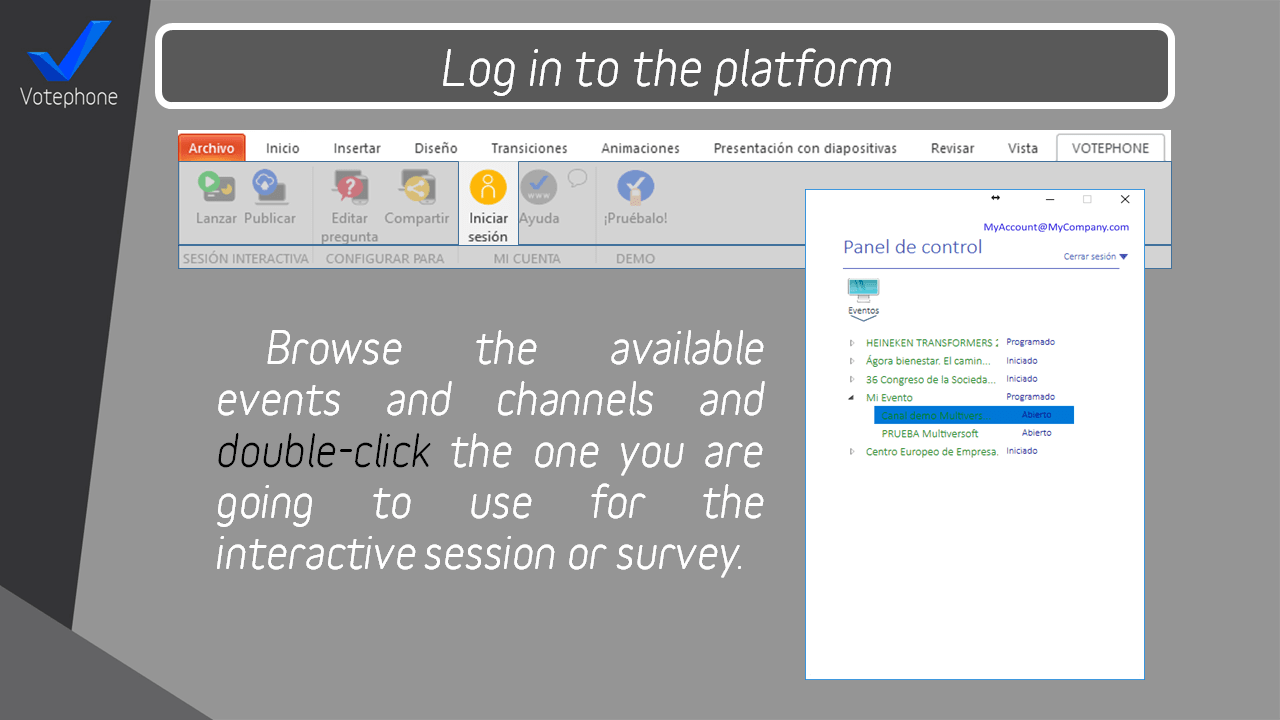Click the Eventos monitor icon

pyautogui.click(x=863, y=292)
